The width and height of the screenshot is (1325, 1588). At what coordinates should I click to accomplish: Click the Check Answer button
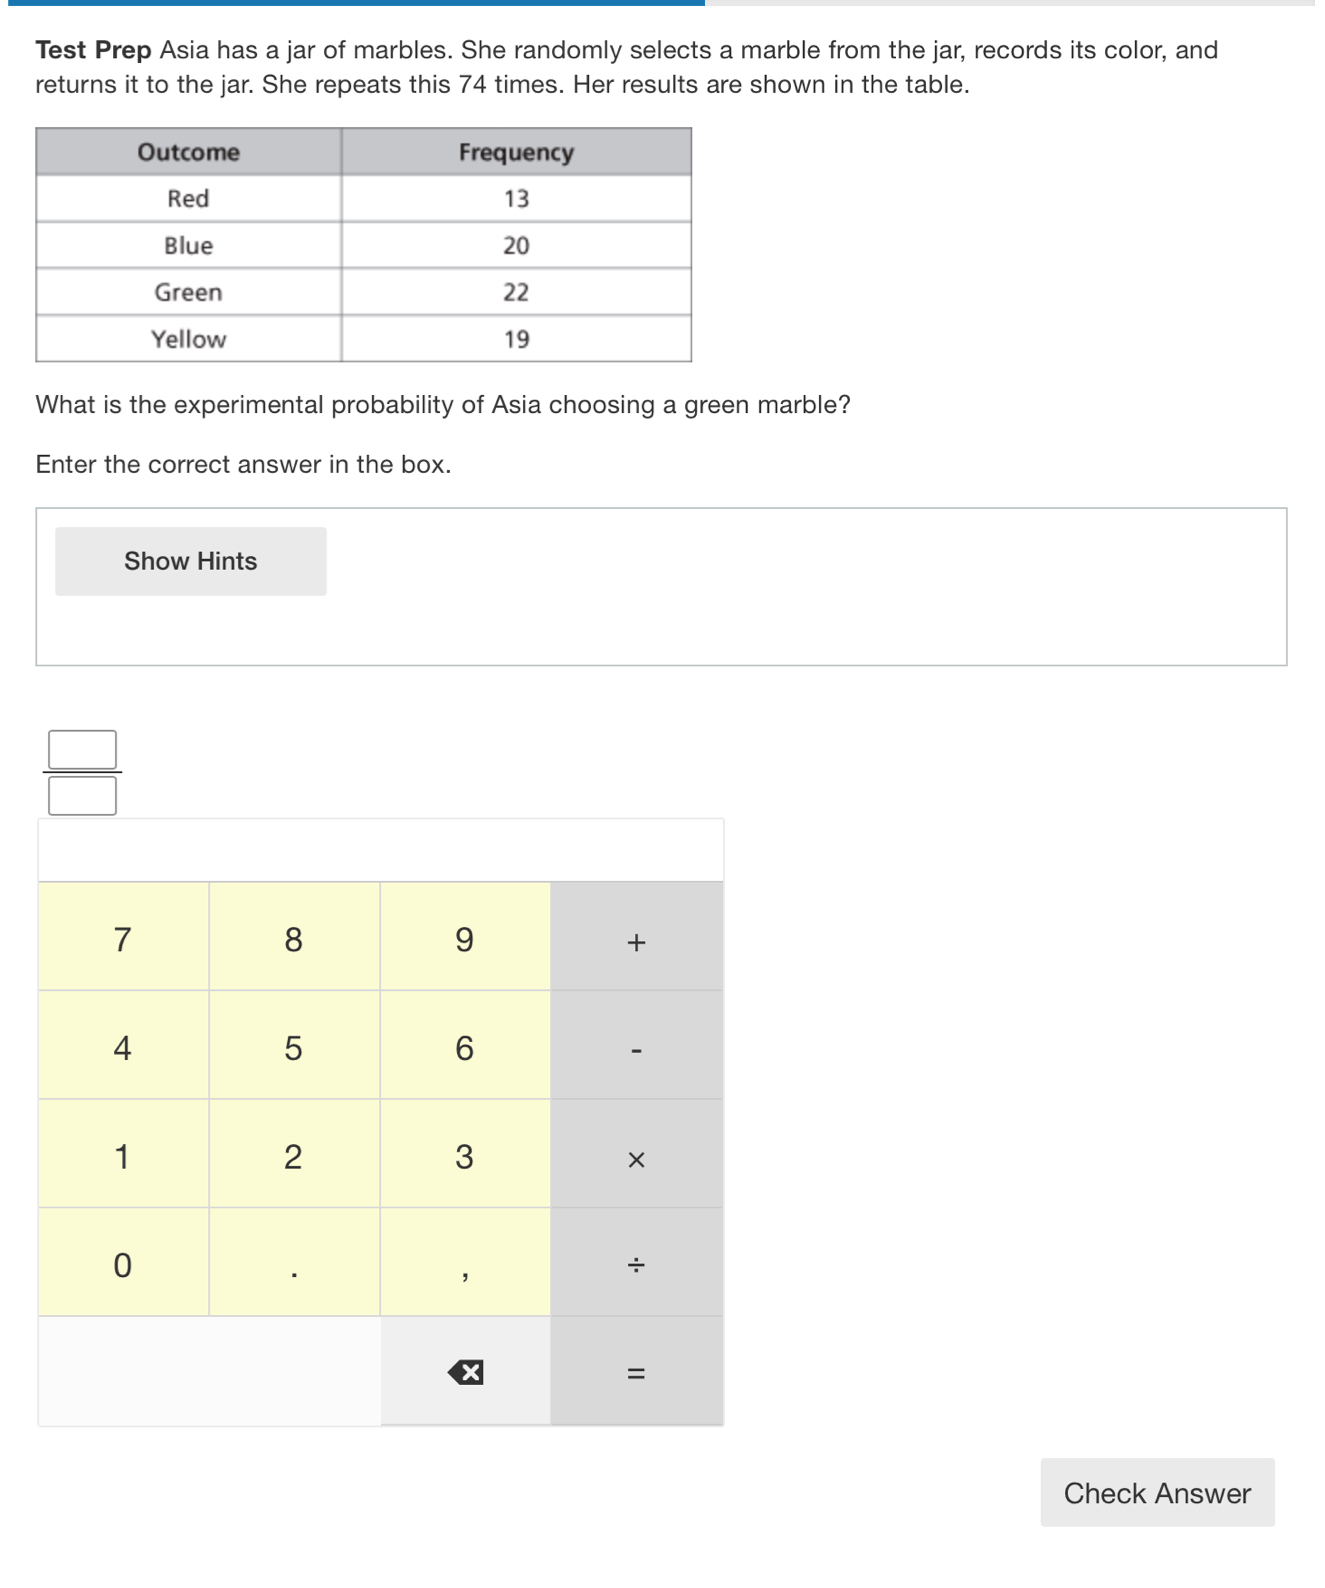coord(1157,1492)
